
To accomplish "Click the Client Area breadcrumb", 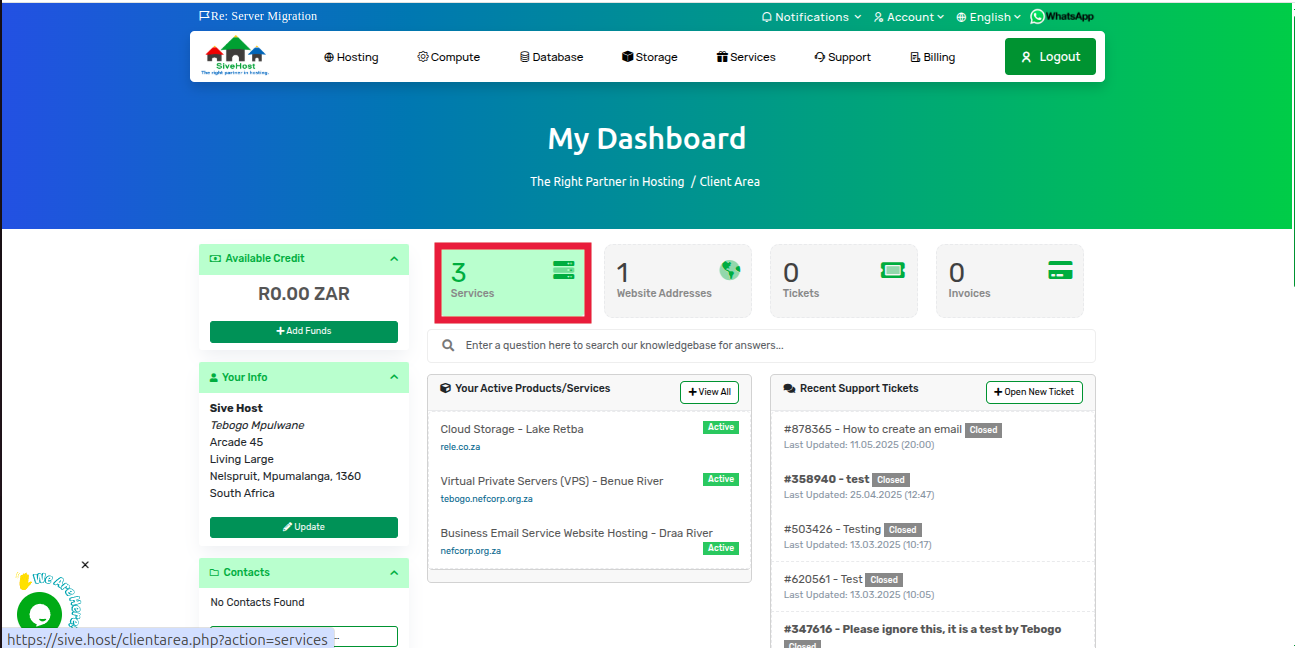I will (x=729, y=182).
